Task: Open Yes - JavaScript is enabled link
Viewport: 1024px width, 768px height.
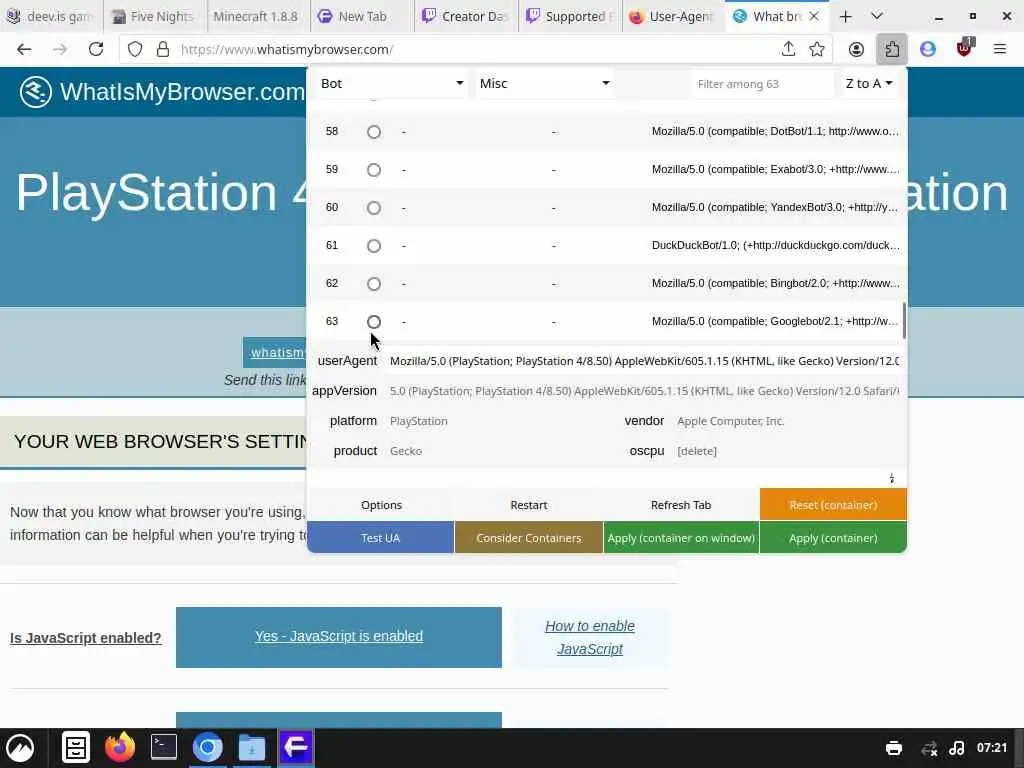Action: (339, 636)
